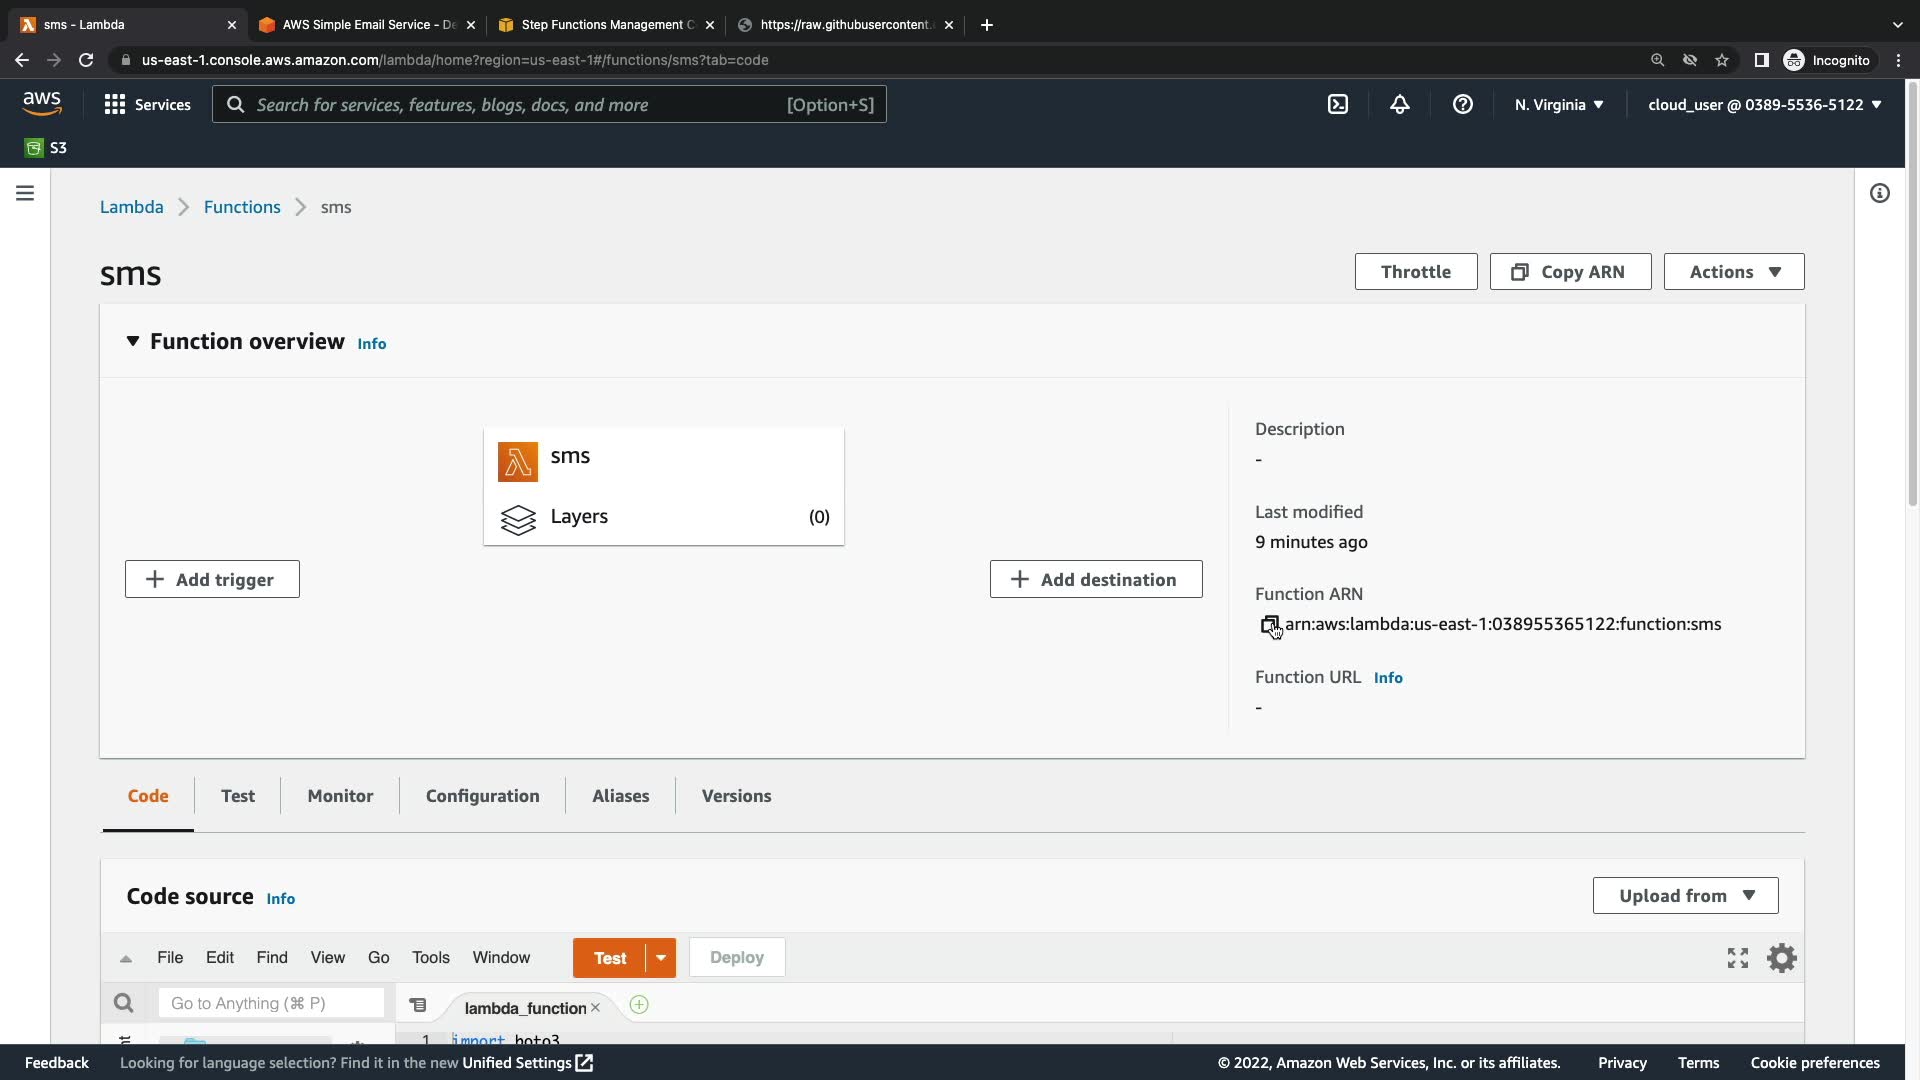The height and width of the screenshot is (1080, 1920).
Task: Open the Test button dropdown arrow
Action: [x=661, y=958]
